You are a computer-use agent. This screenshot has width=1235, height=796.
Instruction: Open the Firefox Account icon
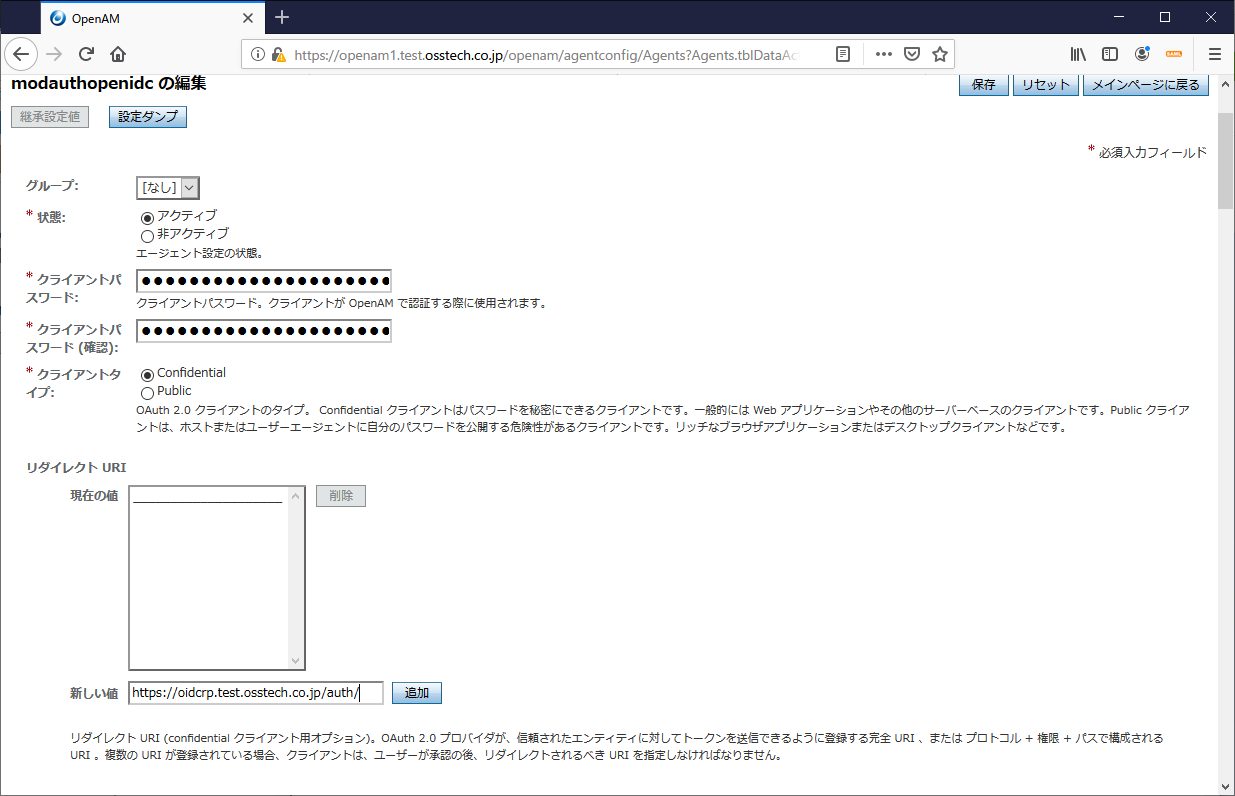tap(1141, 54)
